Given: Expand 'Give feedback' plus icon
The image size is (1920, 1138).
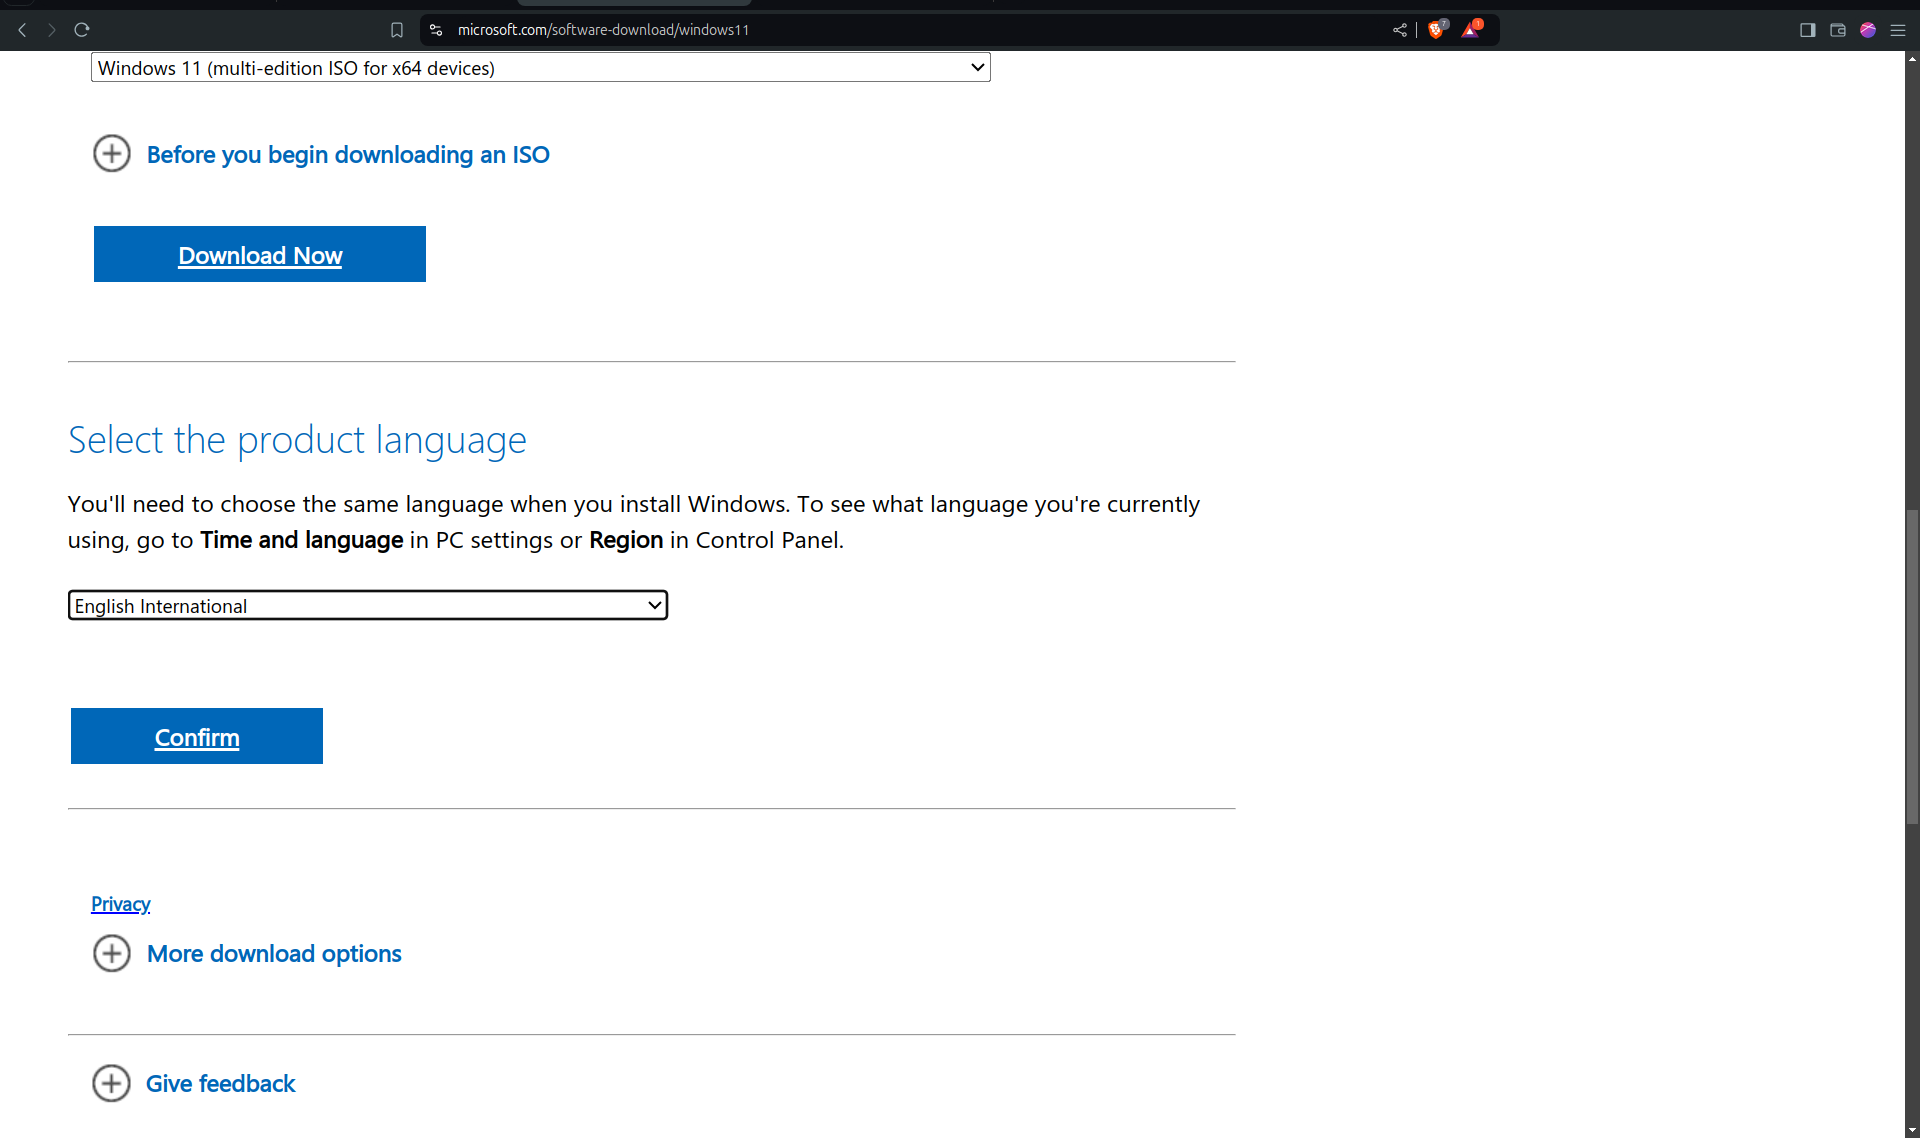Looking at the screenshot, I should [112, 1084].
